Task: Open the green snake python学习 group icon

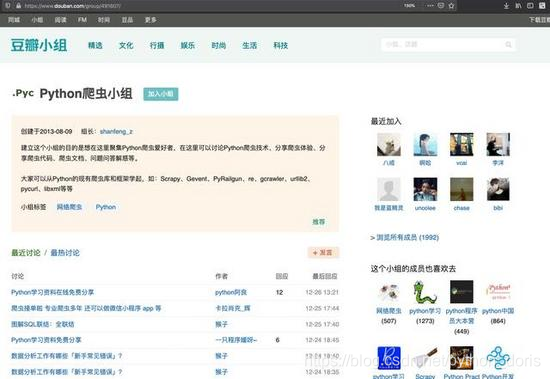Action: coord(425,292)
